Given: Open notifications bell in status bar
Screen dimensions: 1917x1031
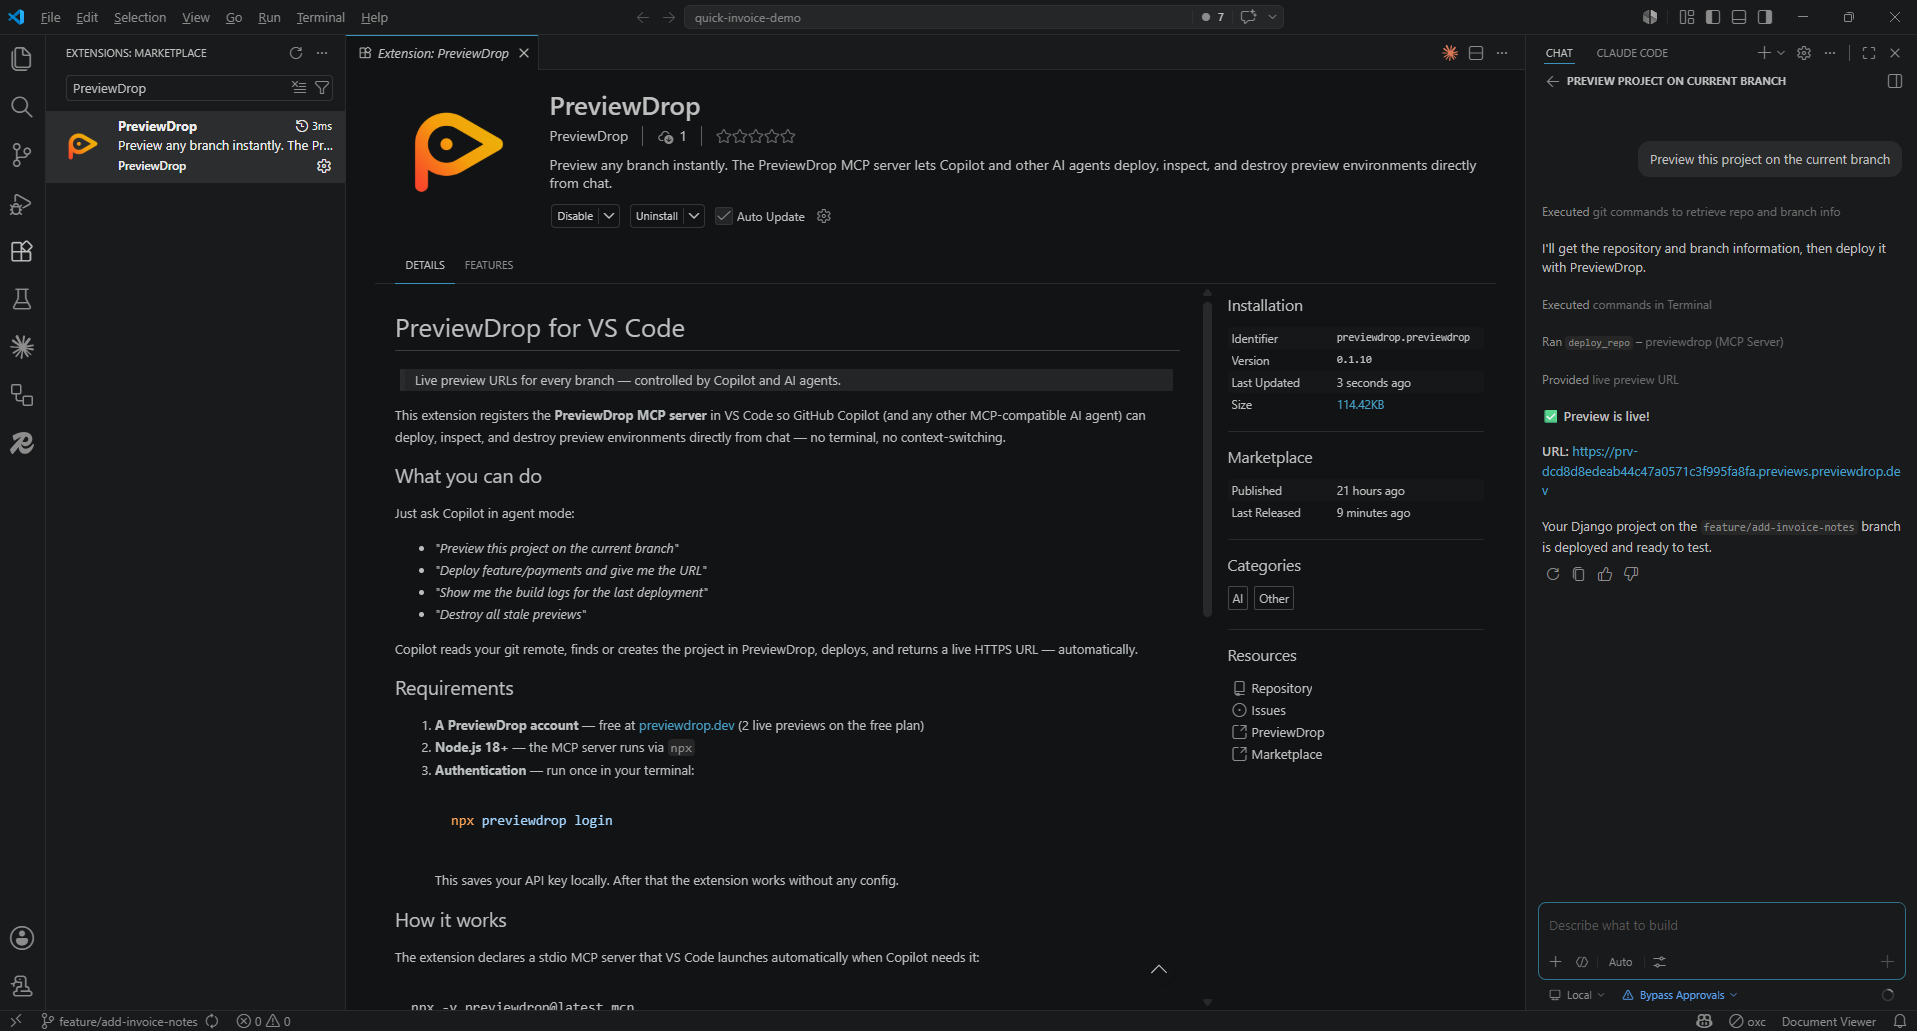Looking at the screenshot, I should click(1900, 1021).
